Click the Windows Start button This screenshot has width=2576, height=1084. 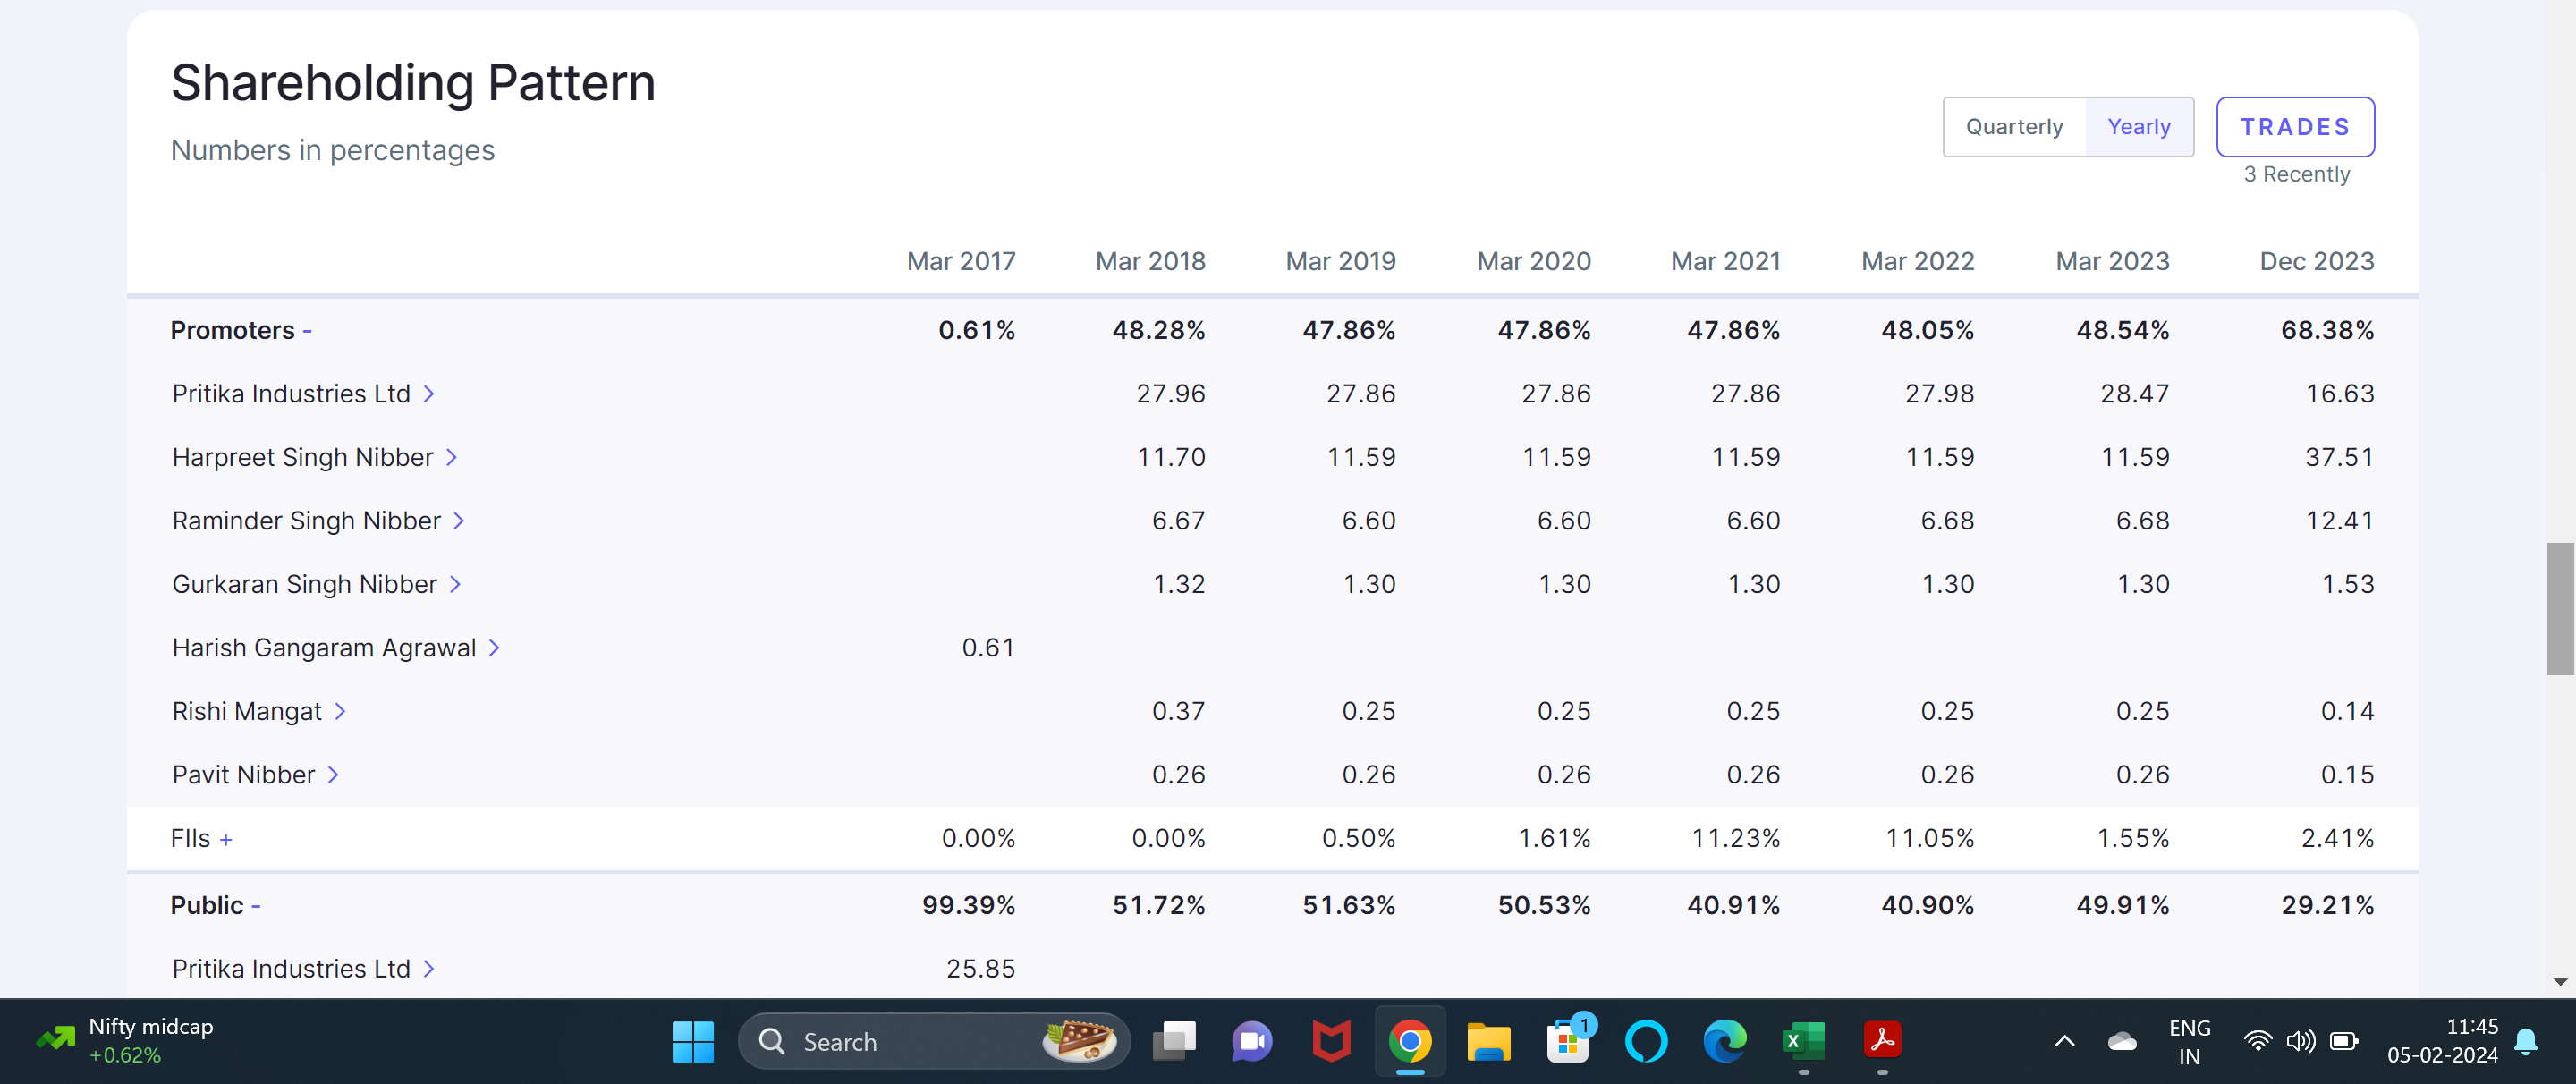[x=692, y=1042]
